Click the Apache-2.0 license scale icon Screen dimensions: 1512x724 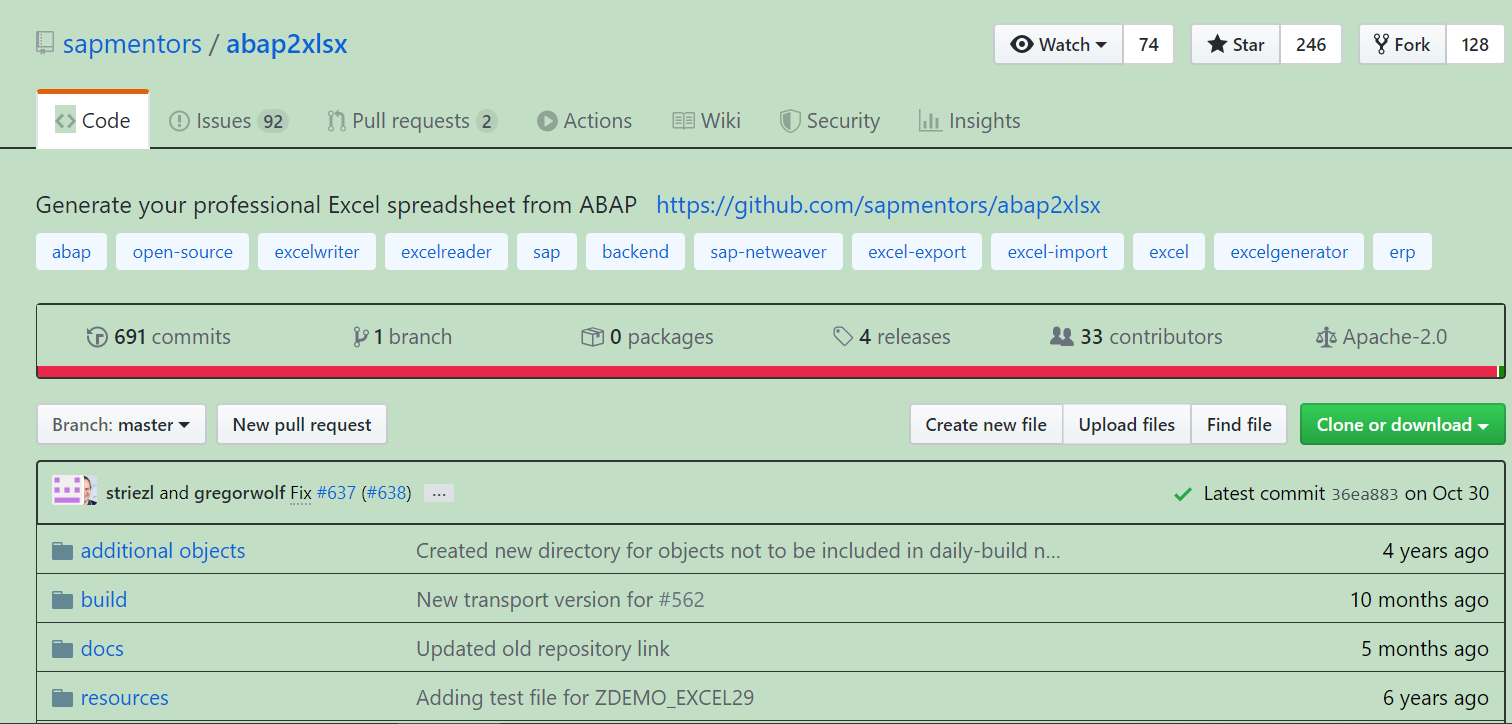[1326, 337]
